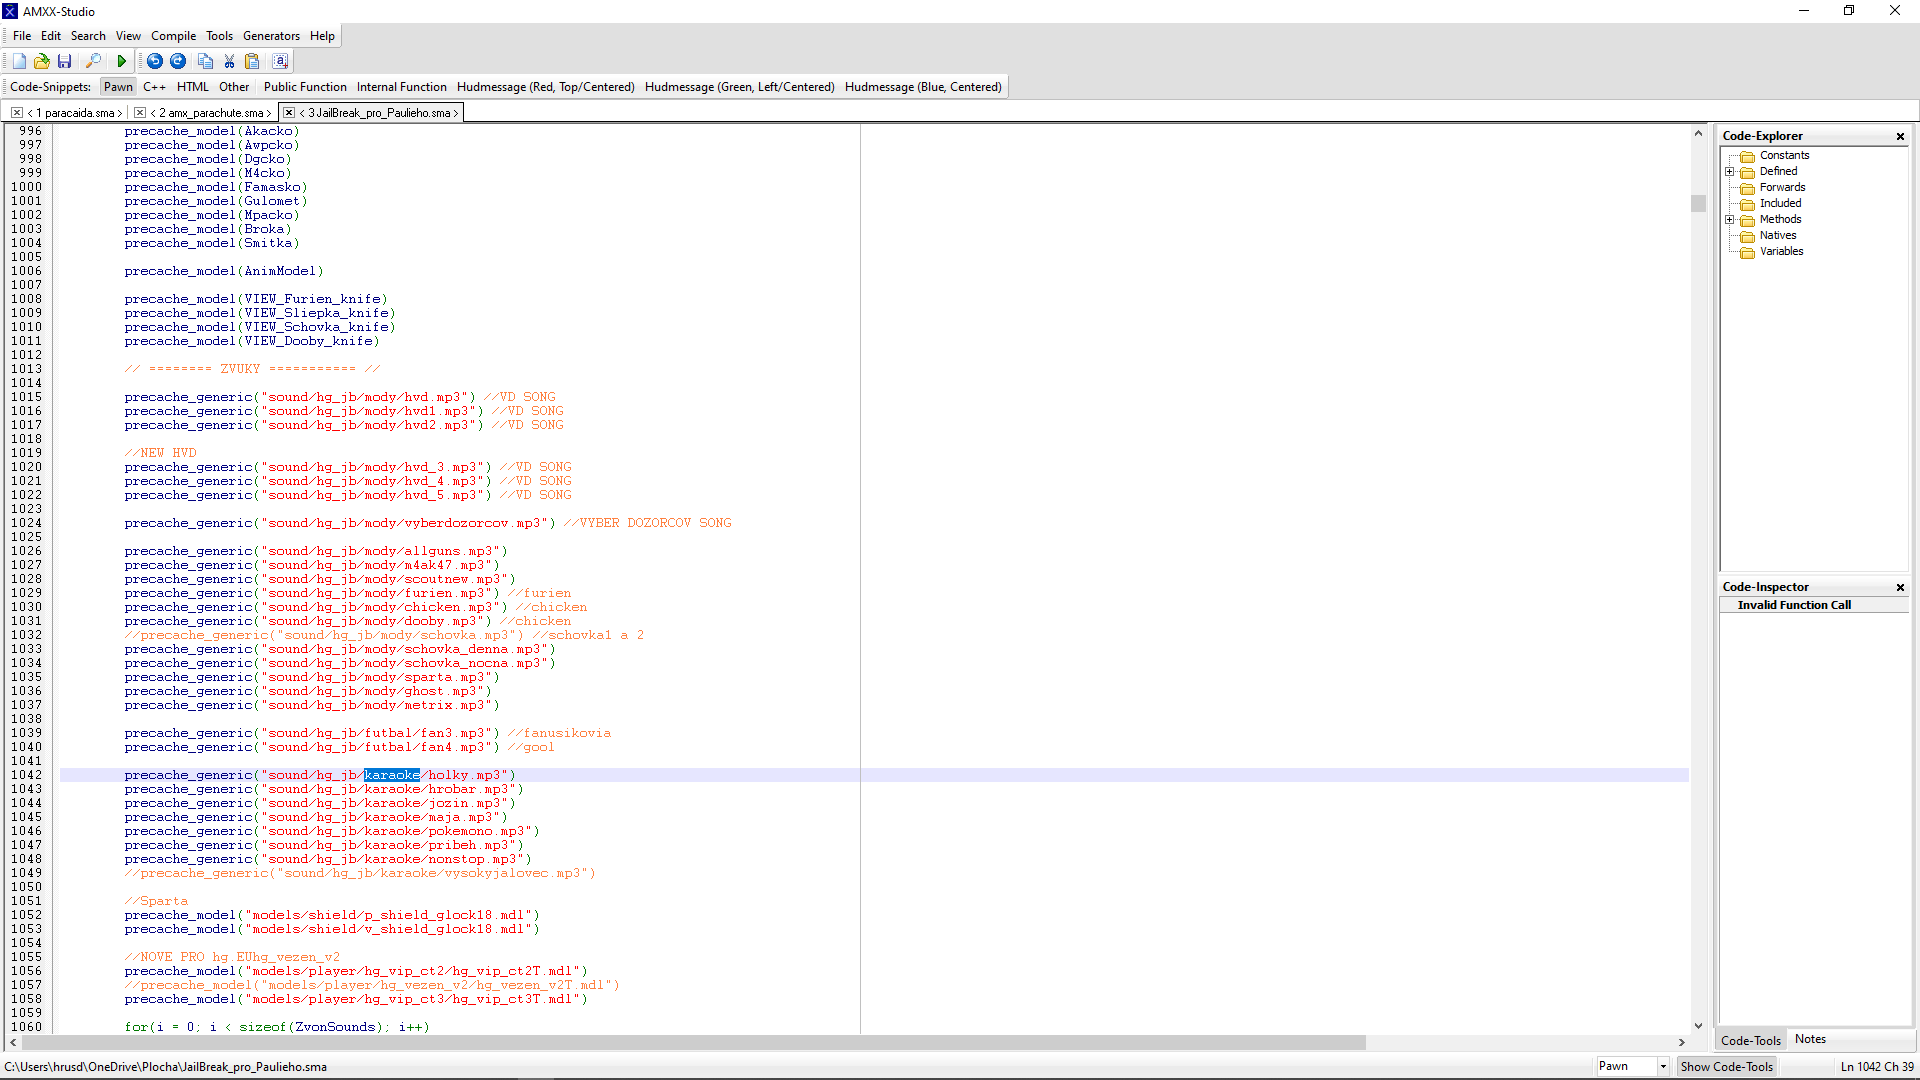Viewport: 1920px width, 1080px height.
Task: Click the Open file folder icon
Action: click(x=41, y=61)
